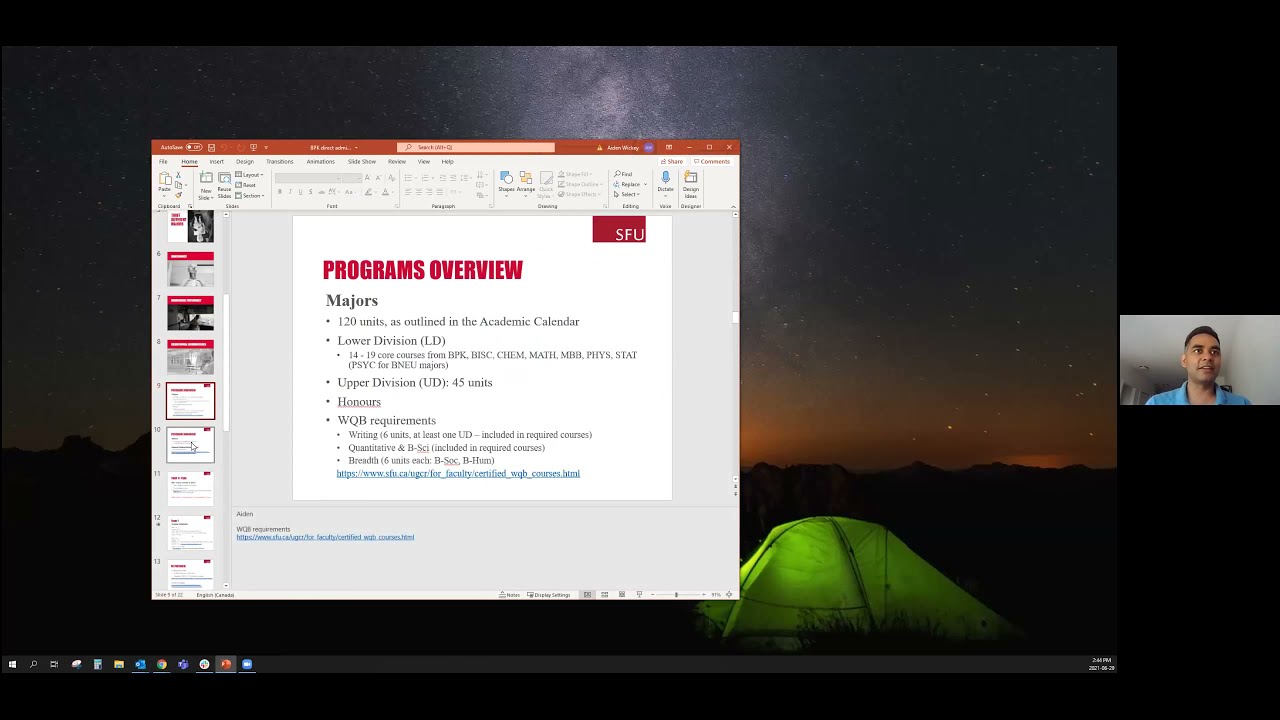Open the WQB link in notes pane
Viewport: 1280px width, 720px height.
[x=325, y=537]
